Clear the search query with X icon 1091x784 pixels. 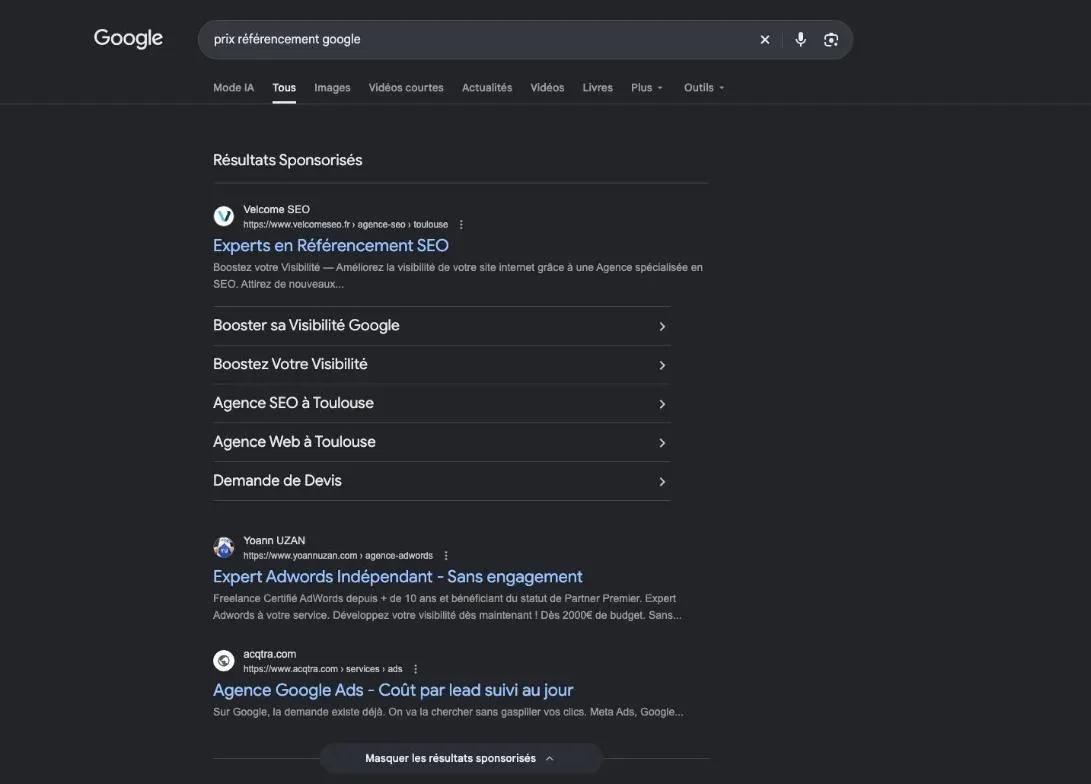pos(765,40)
